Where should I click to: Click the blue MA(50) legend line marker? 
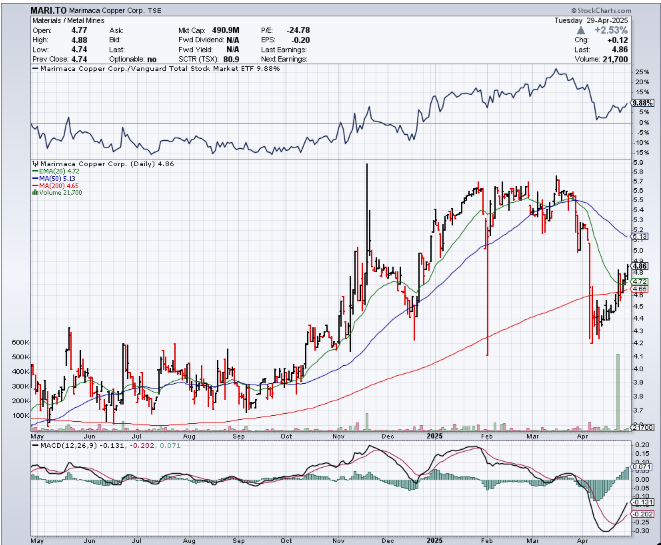click(34, 178)
